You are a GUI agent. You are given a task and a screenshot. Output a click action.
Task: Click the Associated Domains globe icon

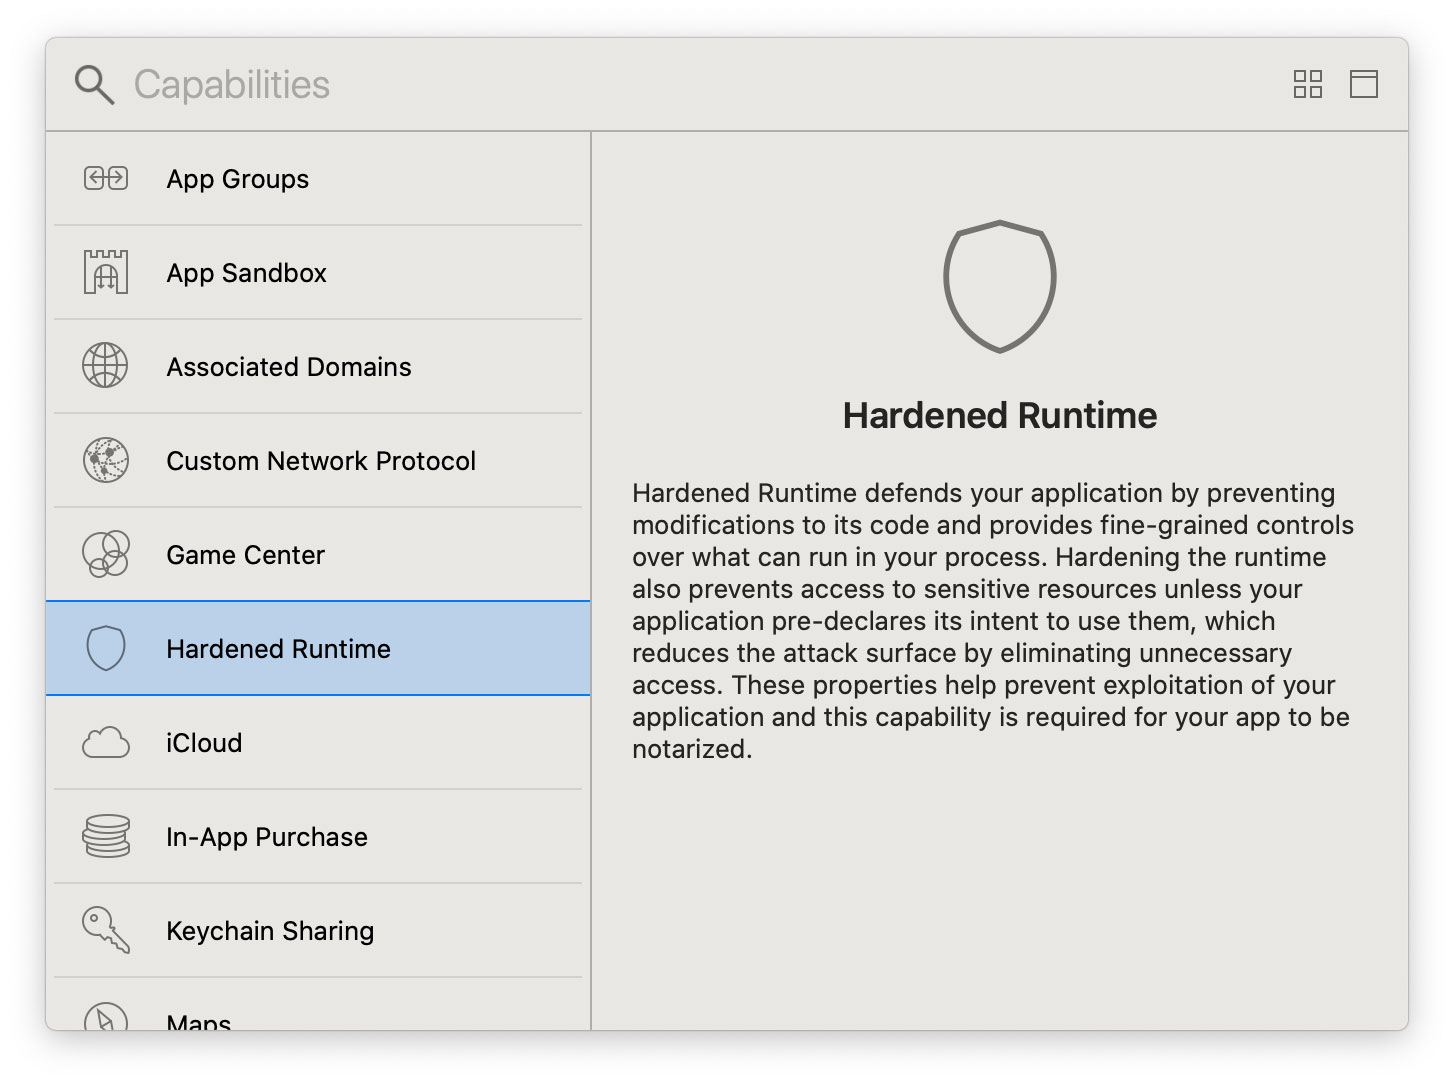point(105,365)
